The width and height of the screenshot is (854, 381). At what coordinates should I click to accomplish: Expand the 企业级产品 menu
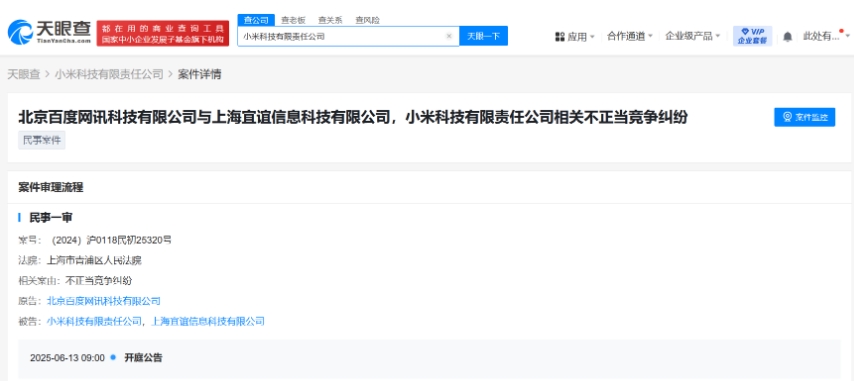pos(692,36)
